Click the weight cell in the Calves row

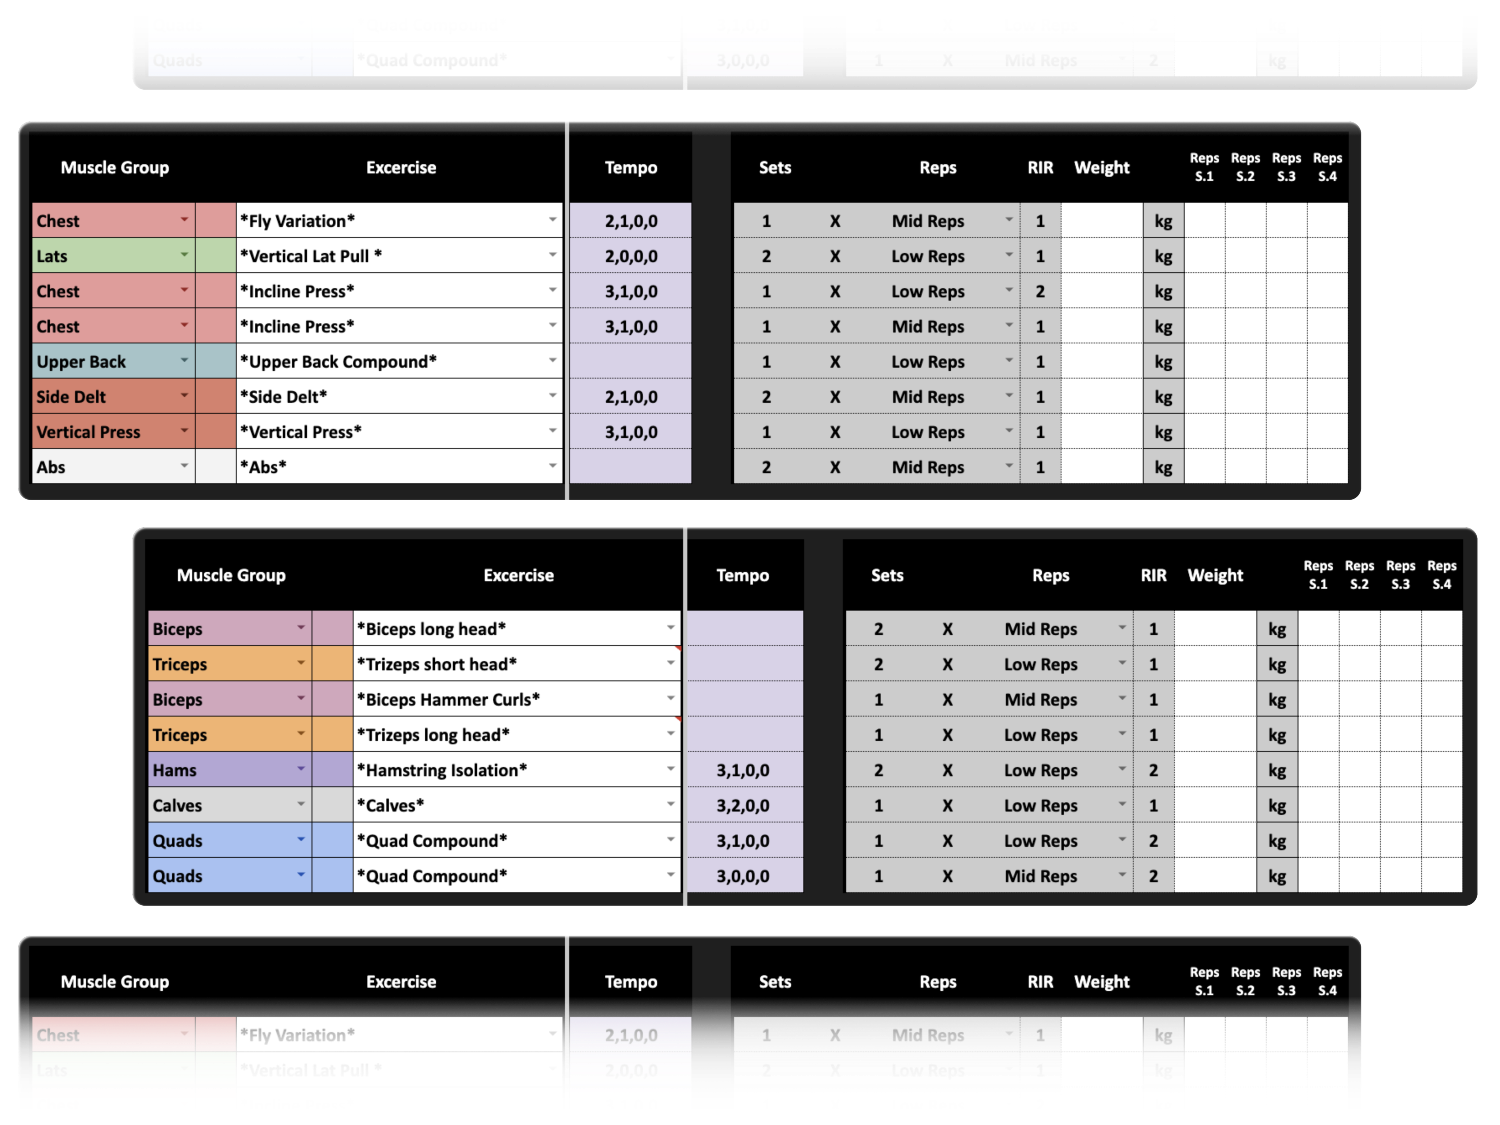coord(1215,806)
